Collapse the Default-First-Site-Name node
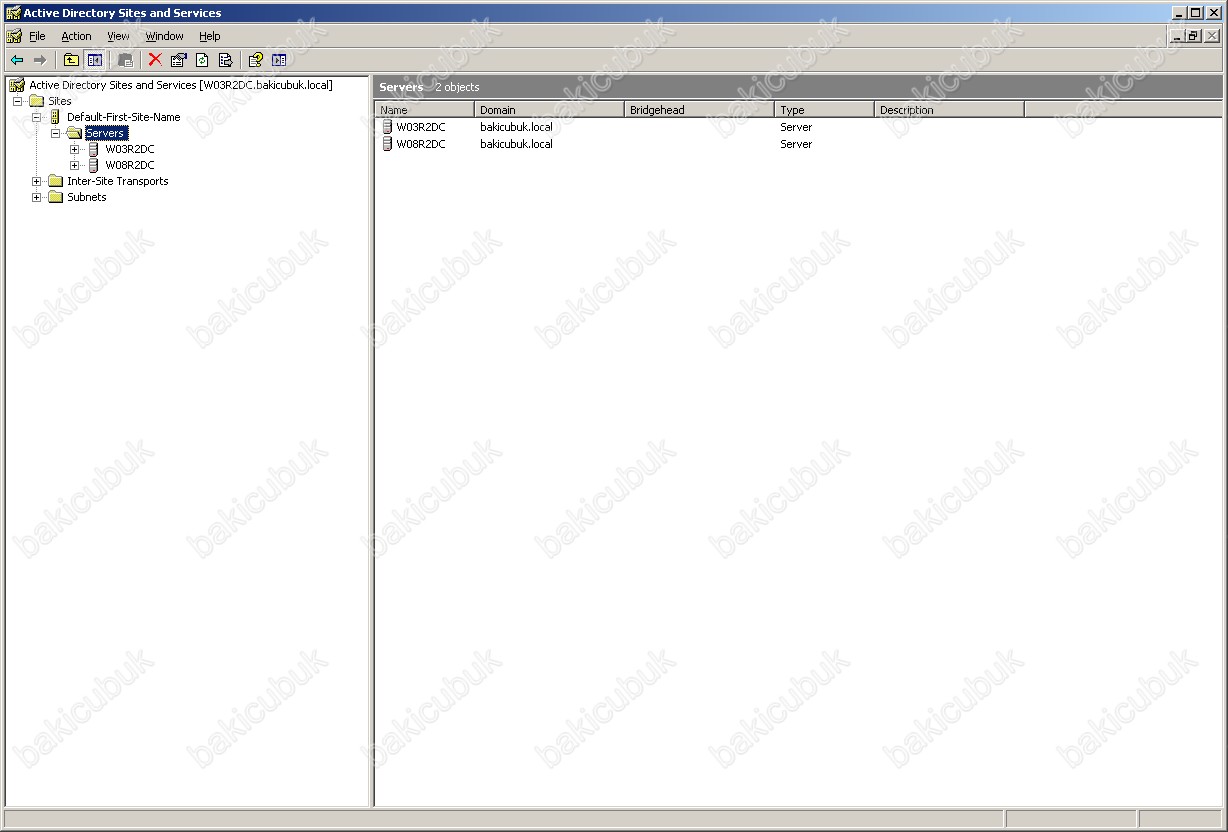 tap(36, 117)
